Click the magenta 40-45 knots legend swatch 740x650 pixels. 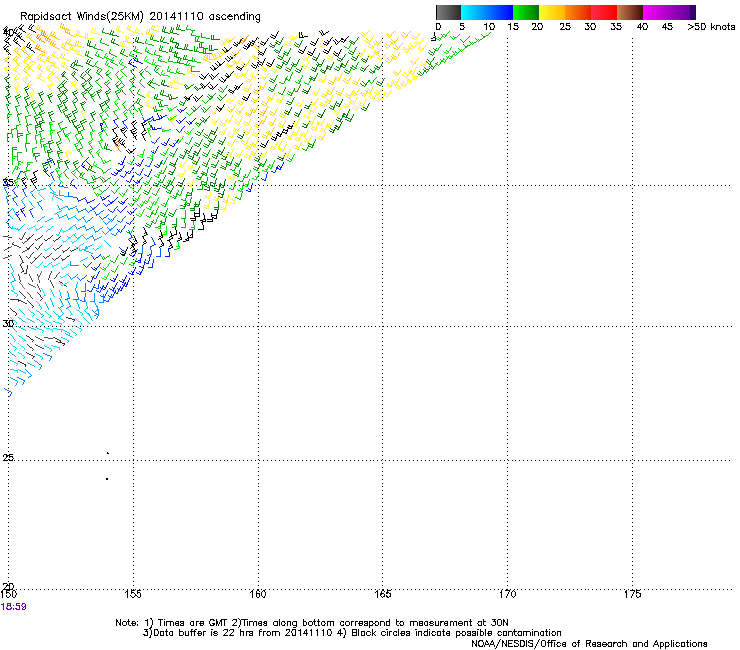click(656, 12)
